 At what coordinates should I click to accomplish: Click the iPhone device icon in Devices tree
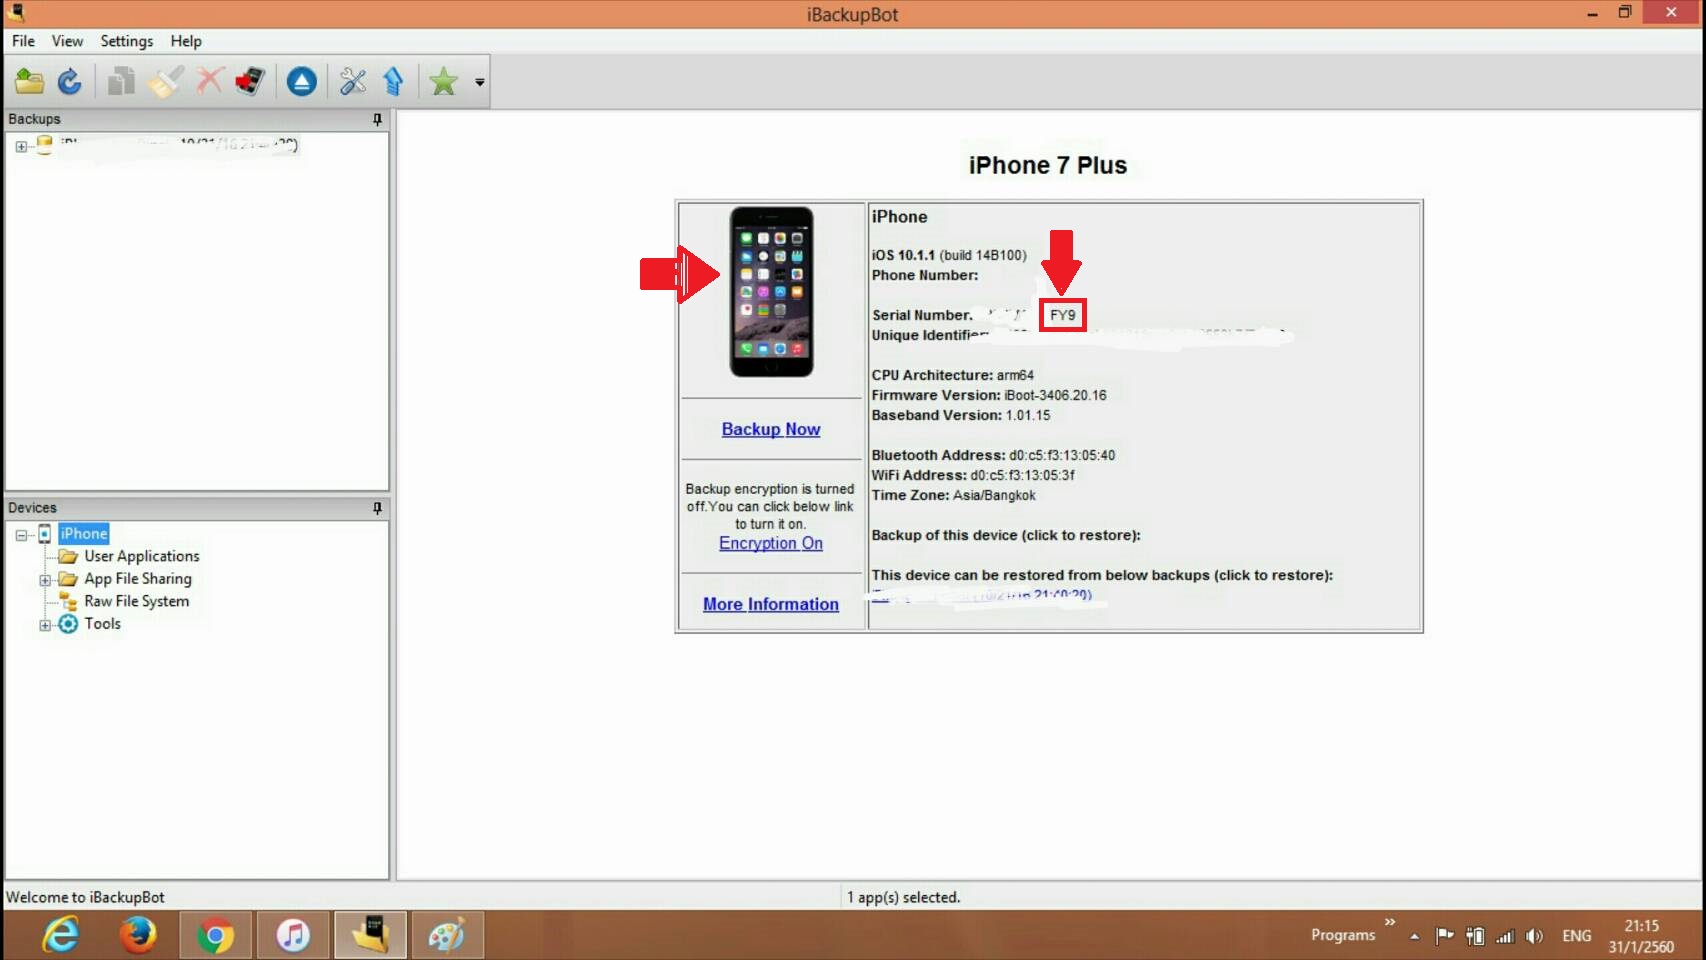(x=44, y=534)
